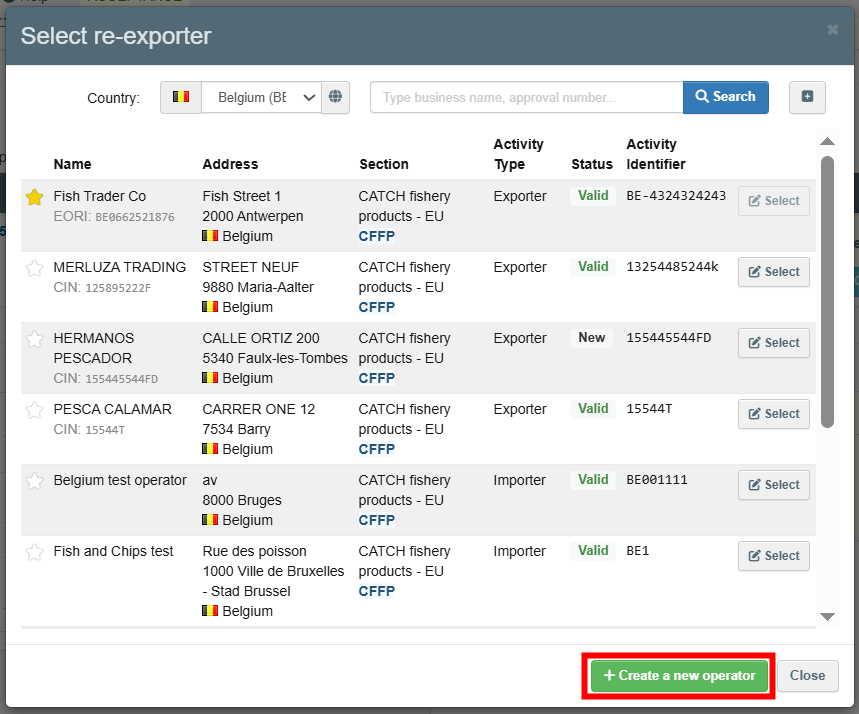Viewport: 859px width, 714px height.
Task: Favorite the Belgium test operator row
Action: tap(35, 481)
